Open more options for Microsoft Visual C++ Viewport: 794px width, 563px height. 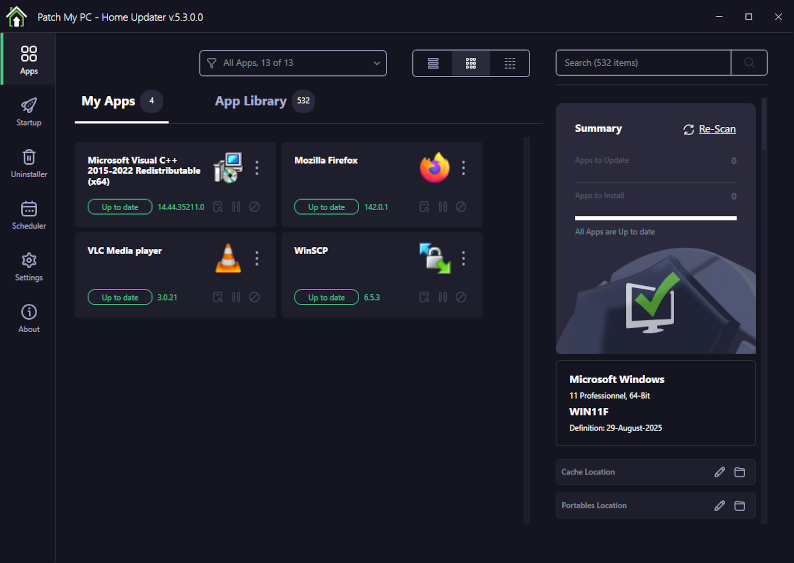click(257, 168)
